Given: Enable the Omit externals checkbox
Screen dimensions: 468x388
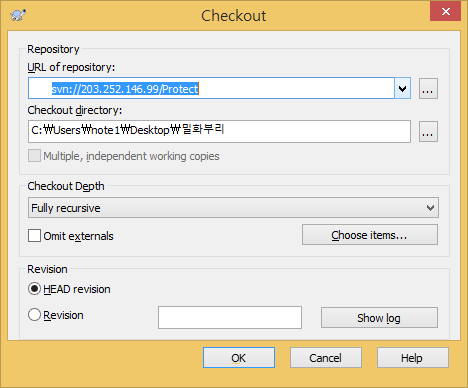Looking at the screenshot, I should click(34, 235).
